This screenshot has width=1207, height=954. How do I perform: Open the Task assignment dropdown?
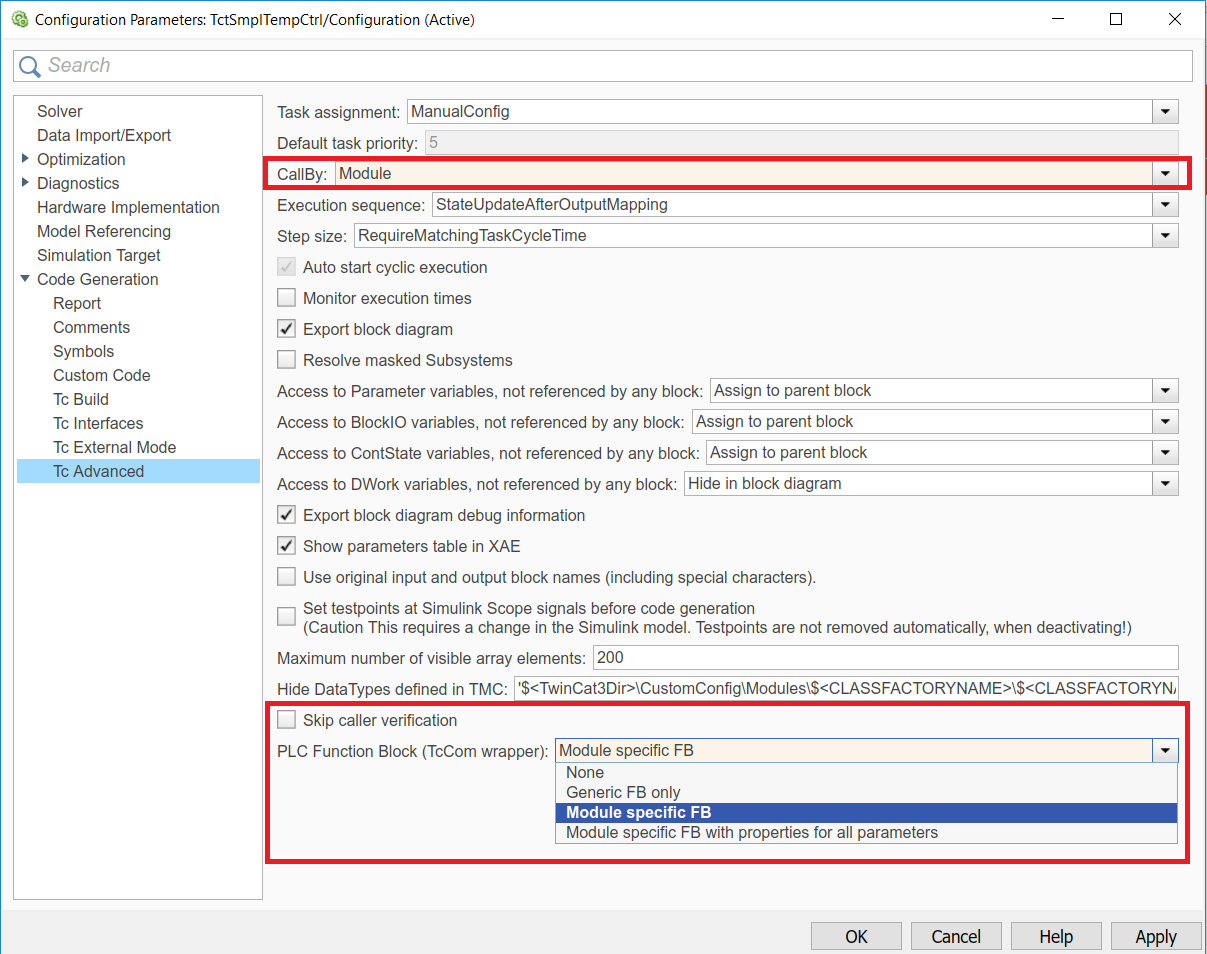point(1165,112)
